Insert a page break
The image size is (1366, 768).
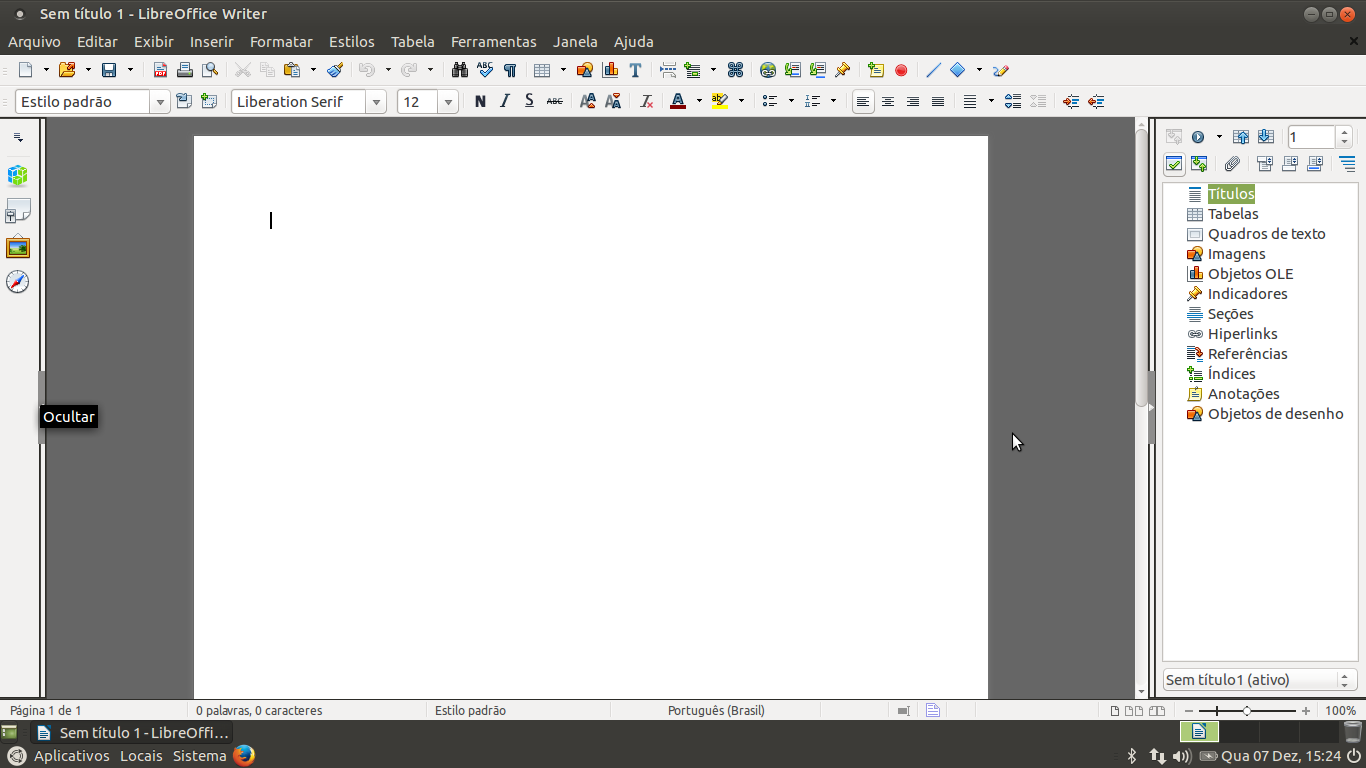[667, 70]
